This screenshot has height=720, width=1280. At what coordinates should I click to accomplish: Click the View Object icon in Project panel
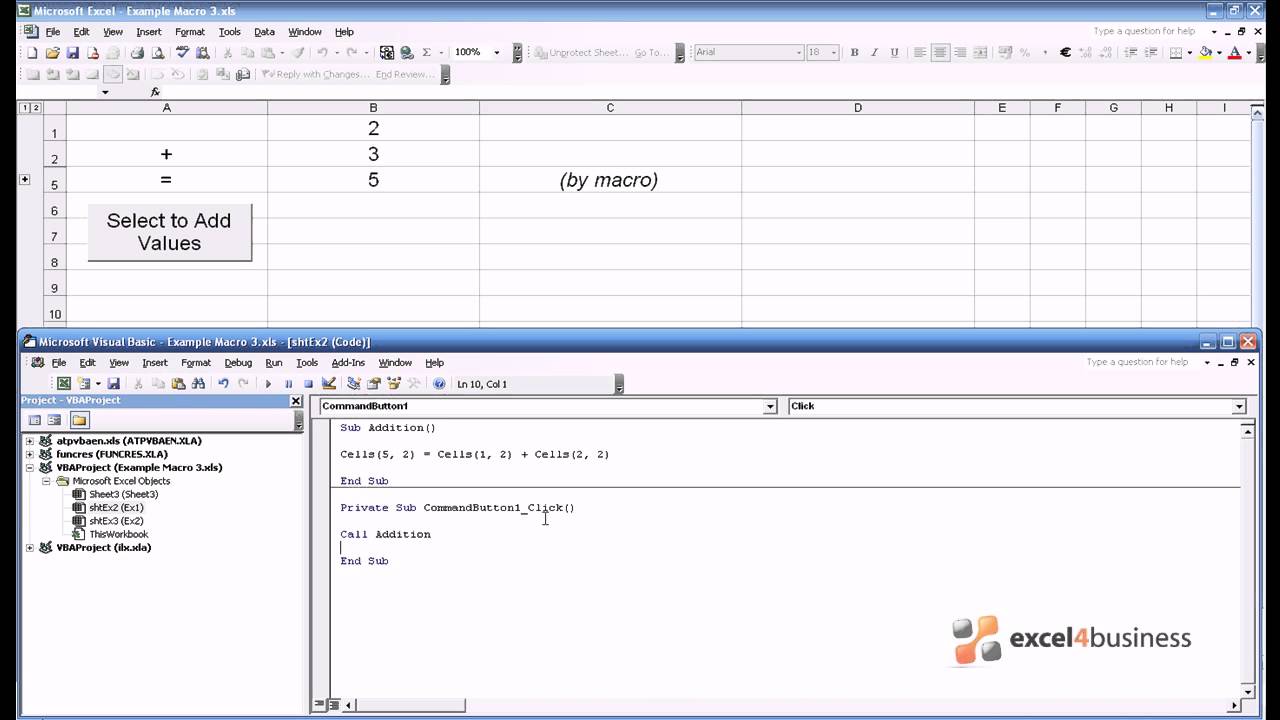(55, 421)
